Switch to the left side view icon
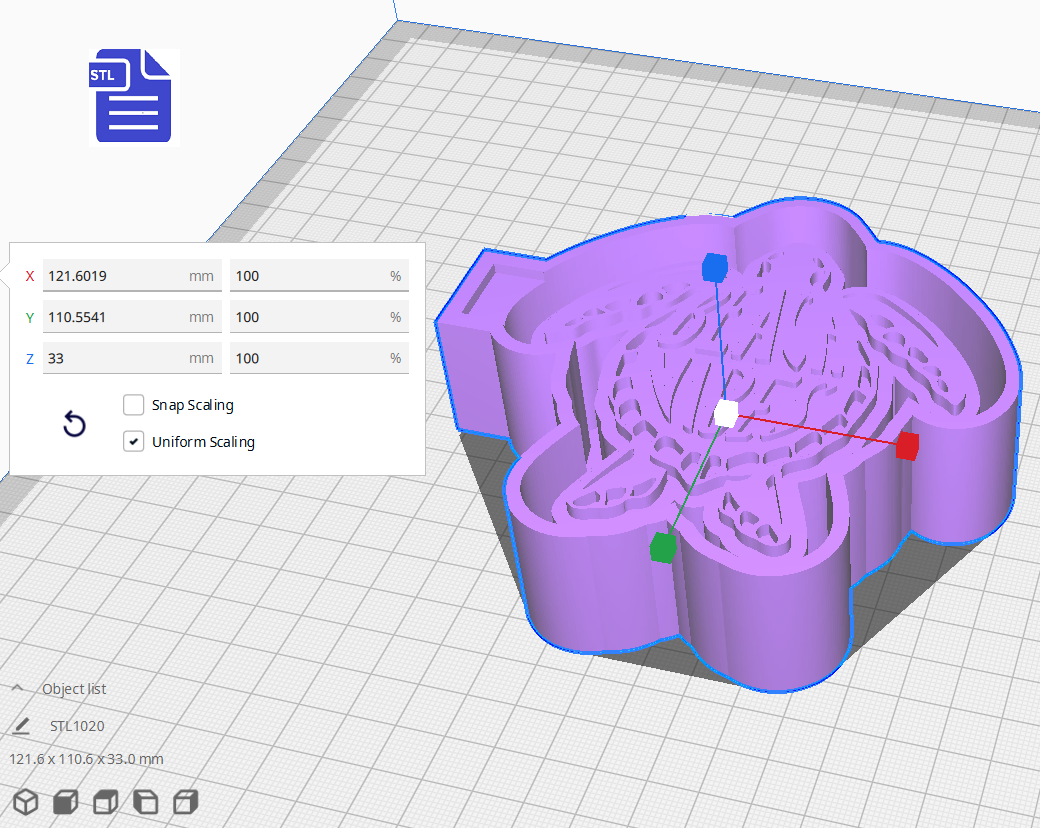This screenshot has height=828, width=1040. click(x=144, y=801)
